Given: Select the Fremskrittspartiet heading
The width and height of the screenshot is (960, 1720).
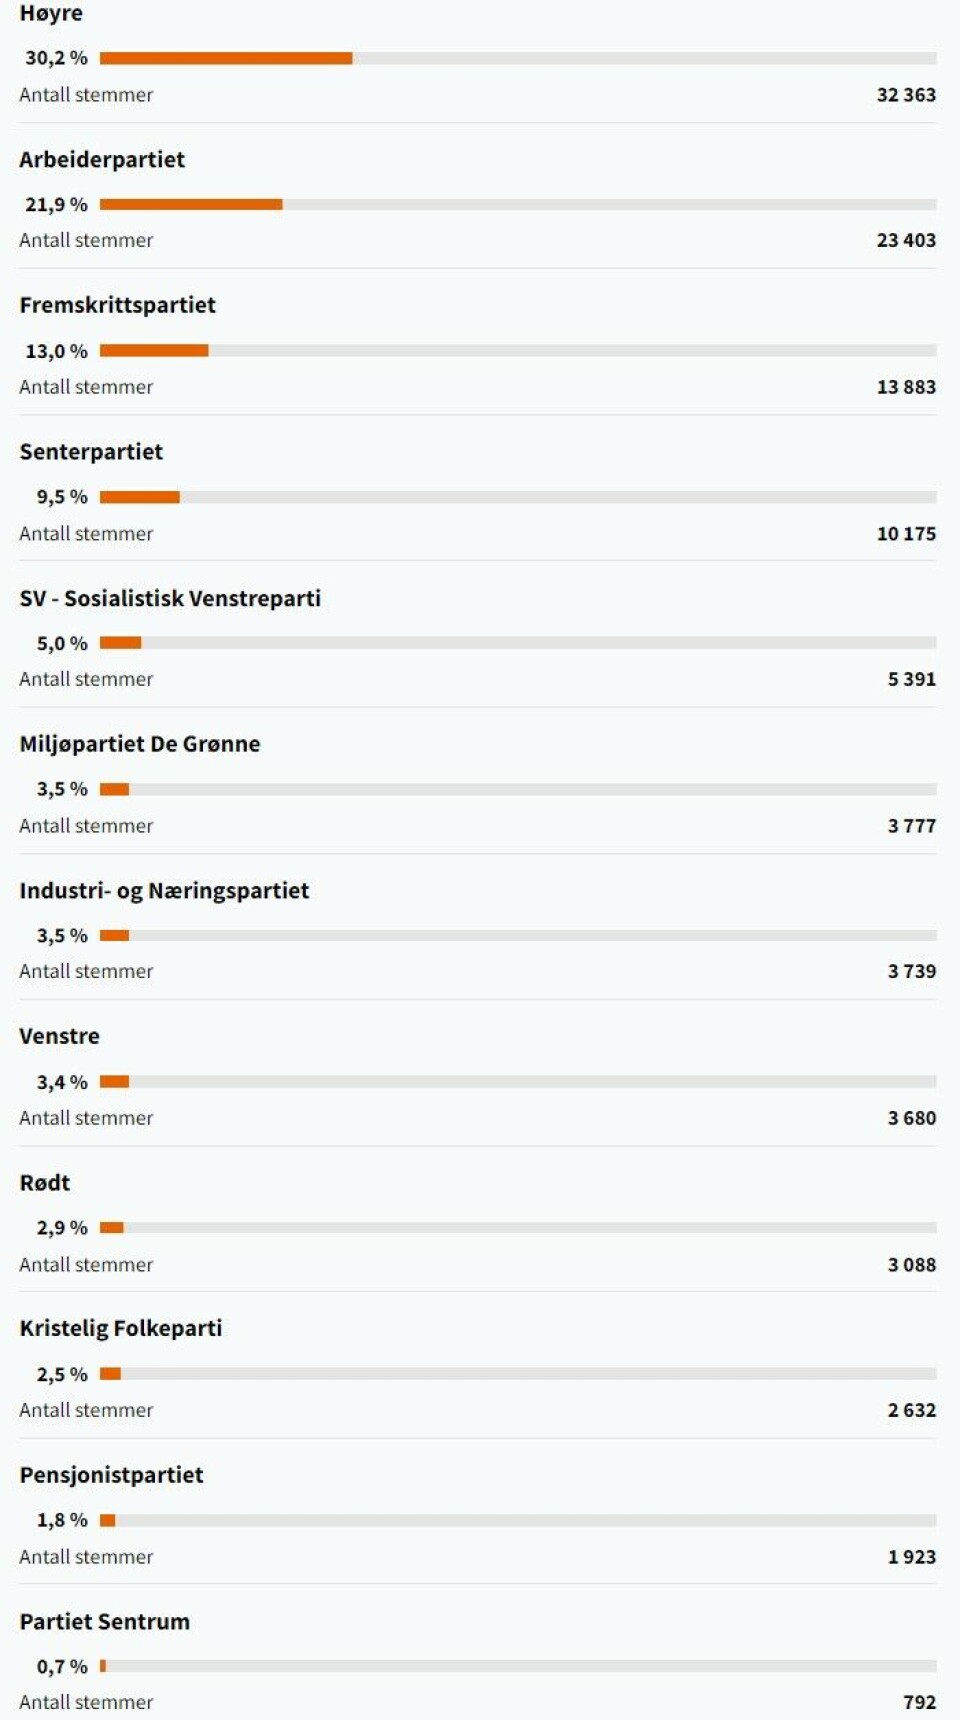Looking at the screenshot, I should (117, 305).
